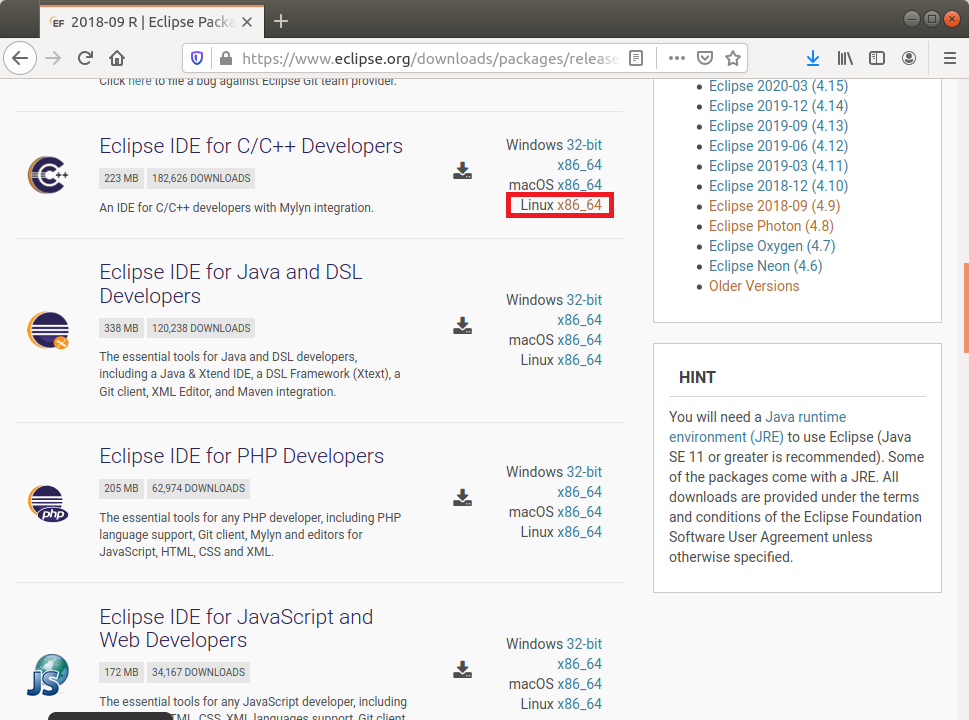Image resolution: width=969 pixels, height=720 pixels.
Task: Download PHP Linux x86_64 build
Action: pos(579,532)
